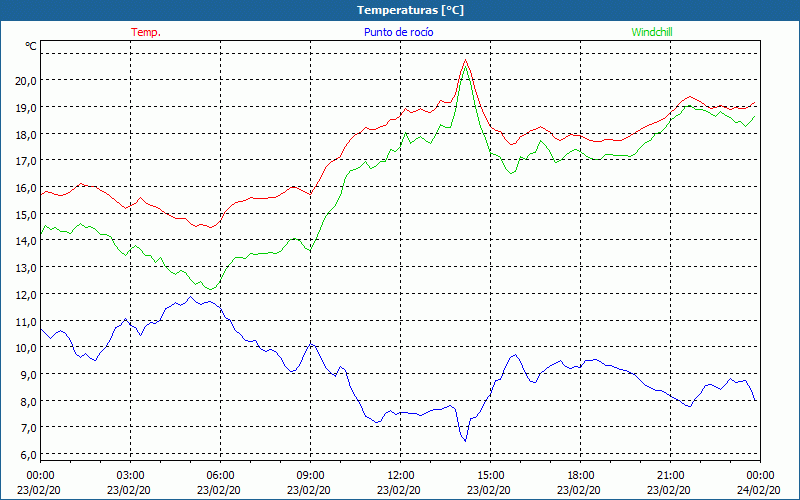The height and width of the screenshot is (500, 800).
Task: Click the "09:00" time label
Action: click(310, 476)
